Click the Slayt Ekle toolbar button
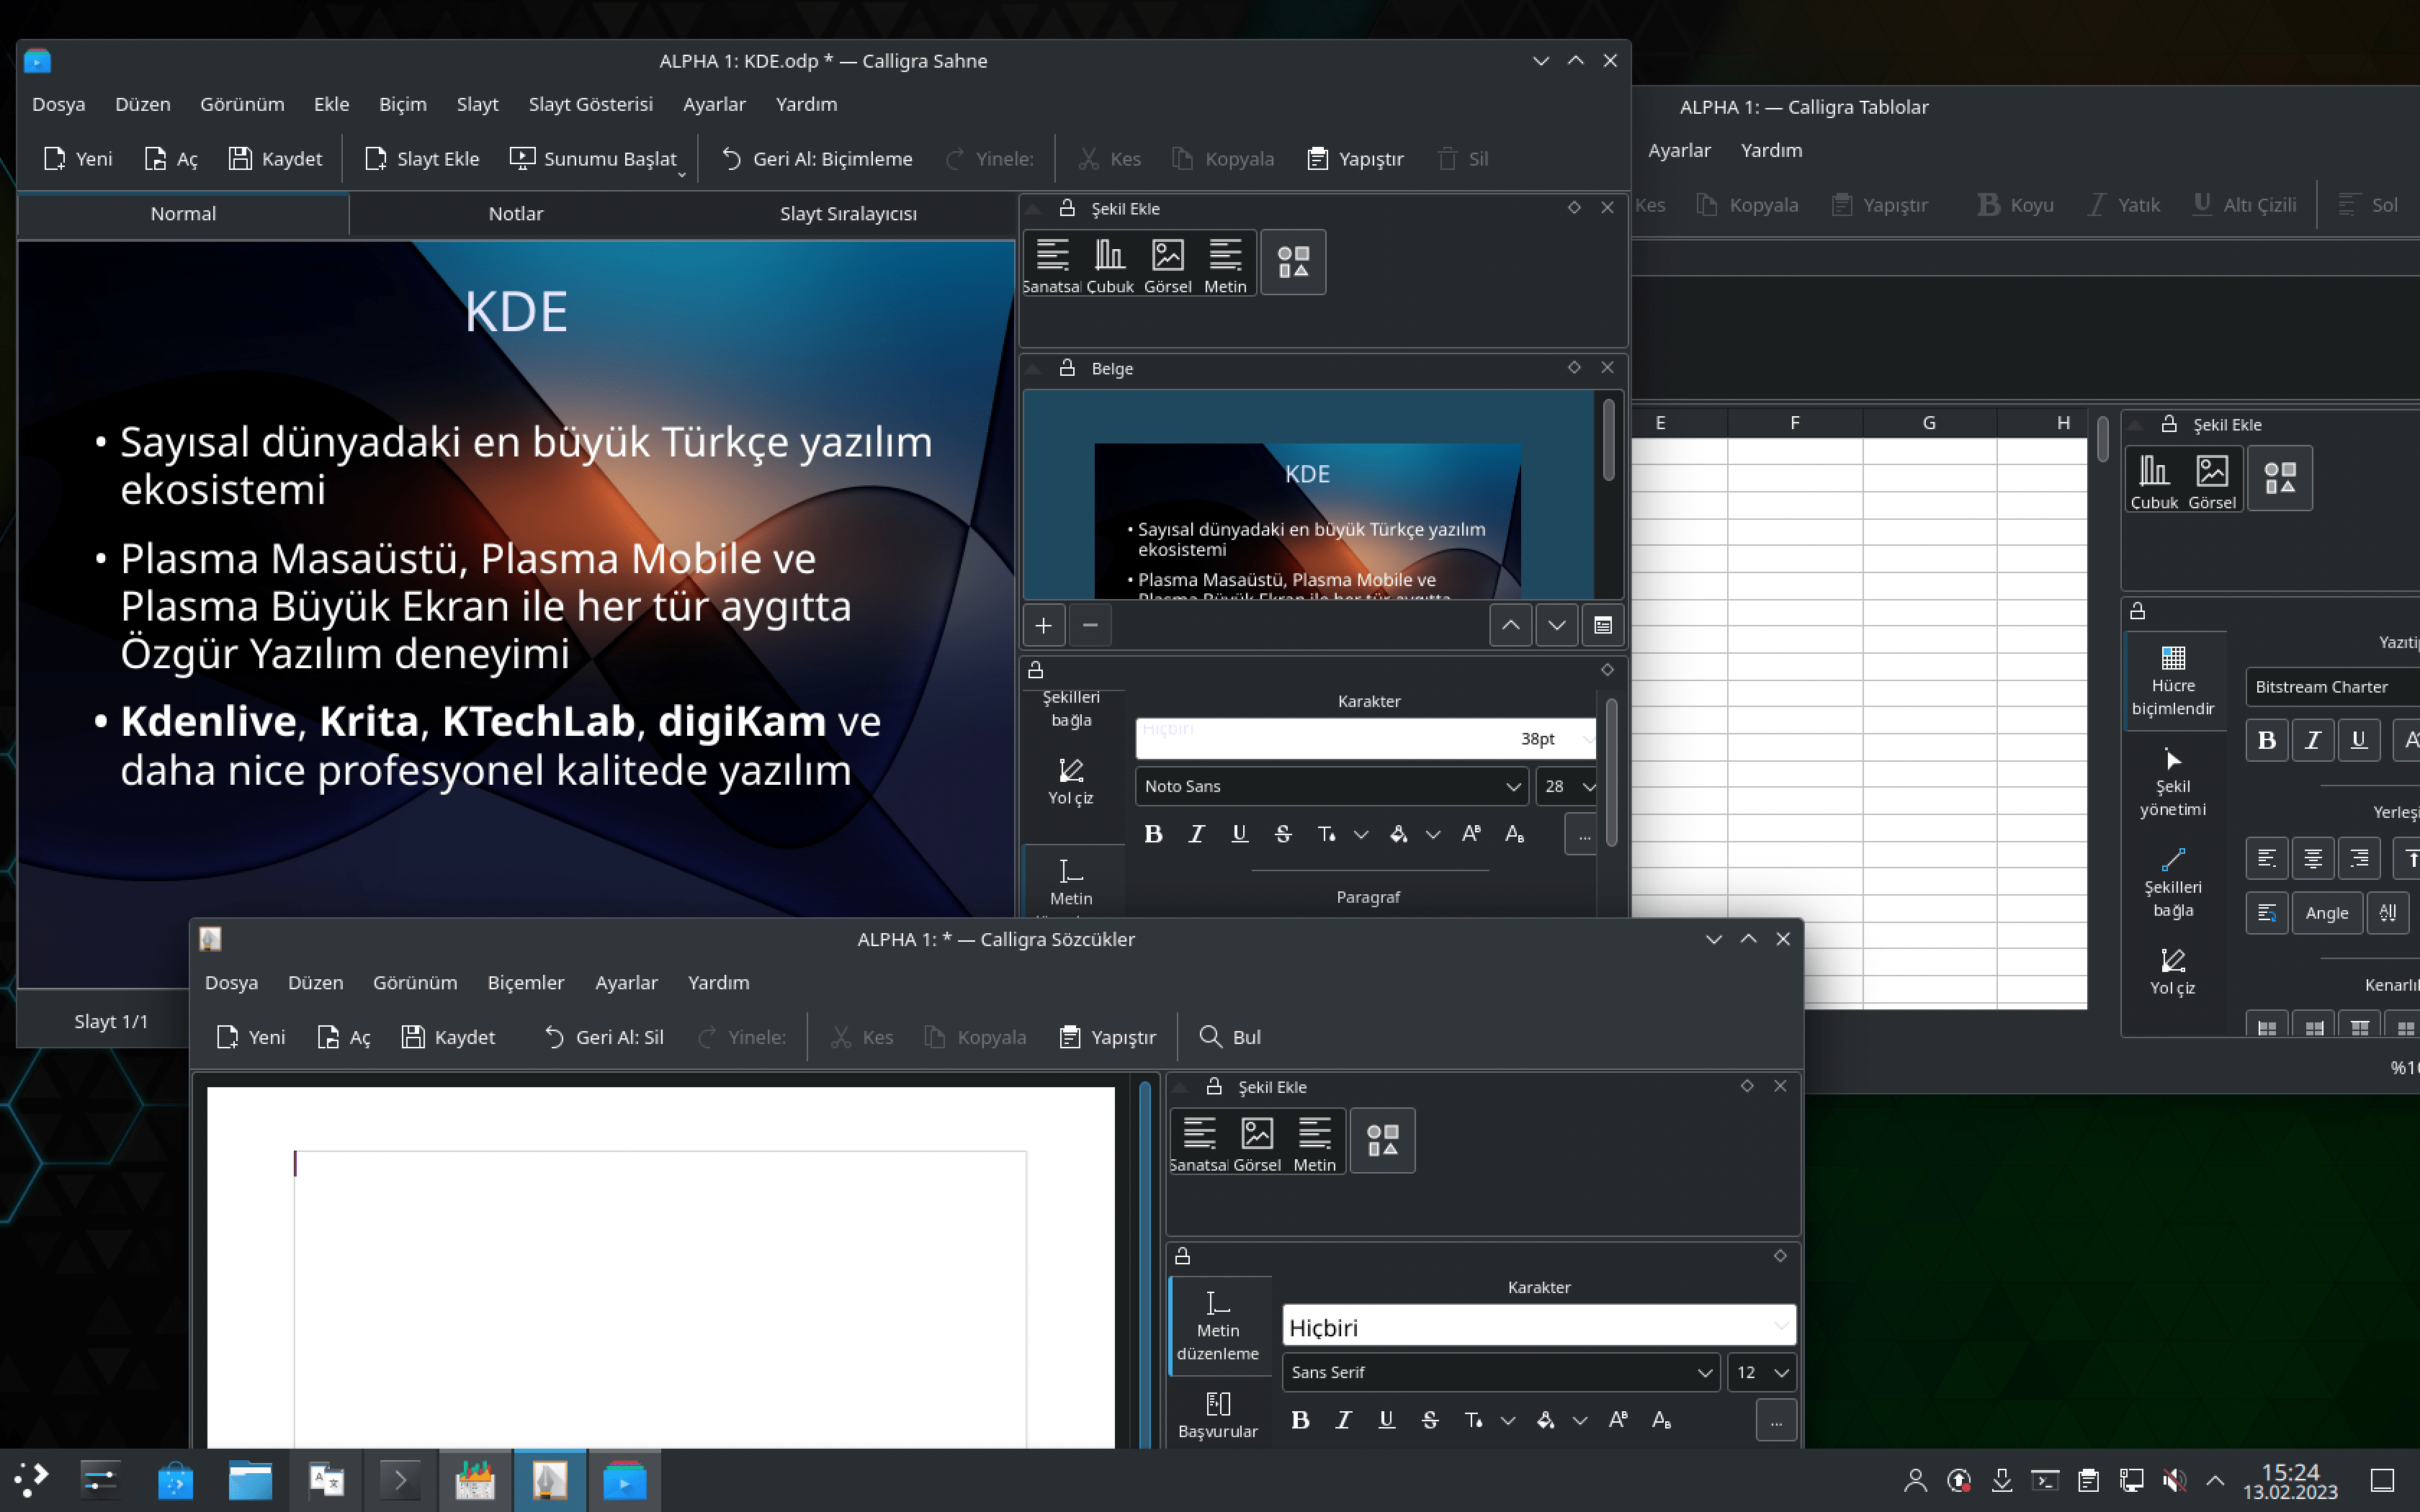Viewport: 2420px width, 1512px height. (422, 158)
